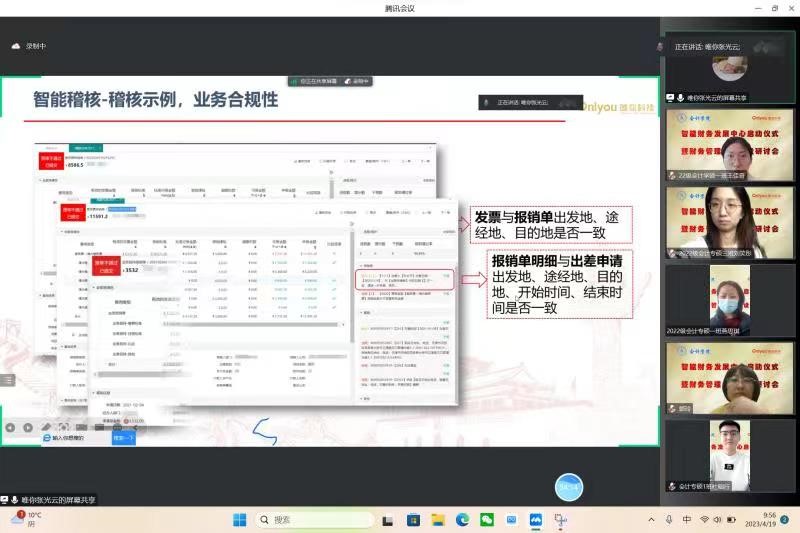Click the blue search button in overlay
The image size is (800, 533).
(x=123, y=437)
